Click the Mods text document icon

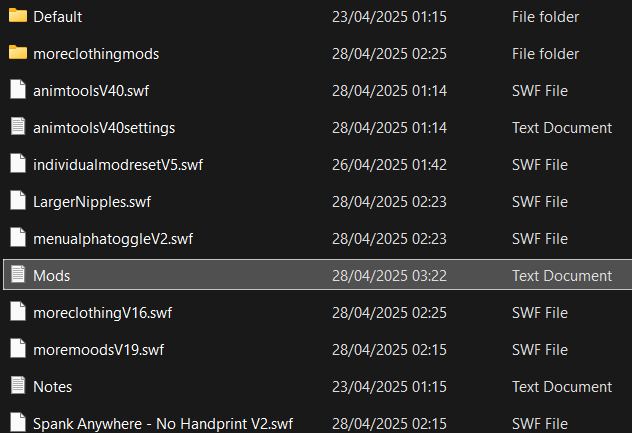pyautogui.click(x=17, y=275)
